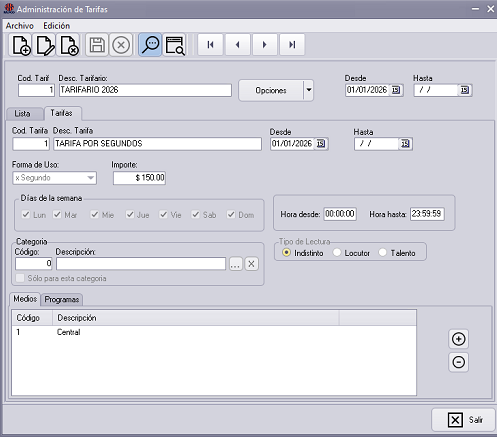Open the Forma de Uso combo box
Viewport: 497px width, 437px height.
[x=55, y=178]
